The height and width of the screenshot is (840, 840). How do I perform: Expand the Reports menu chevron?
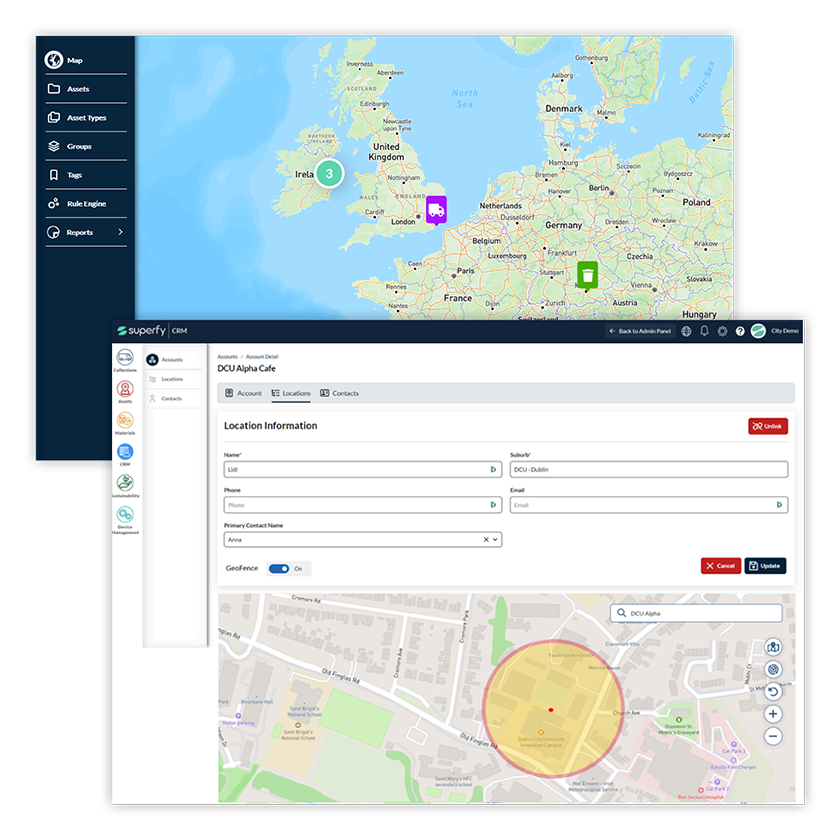[121, 232]
